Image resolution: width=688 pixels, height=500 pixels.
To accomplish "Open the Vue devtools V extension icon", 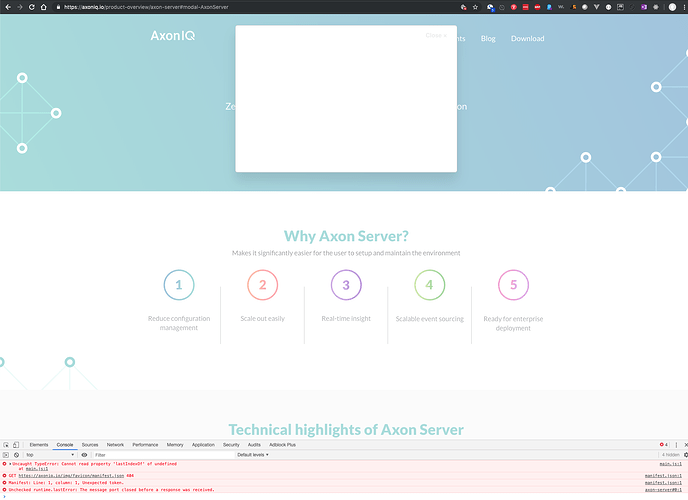I will pyautogui.click(x=596, y=7).
